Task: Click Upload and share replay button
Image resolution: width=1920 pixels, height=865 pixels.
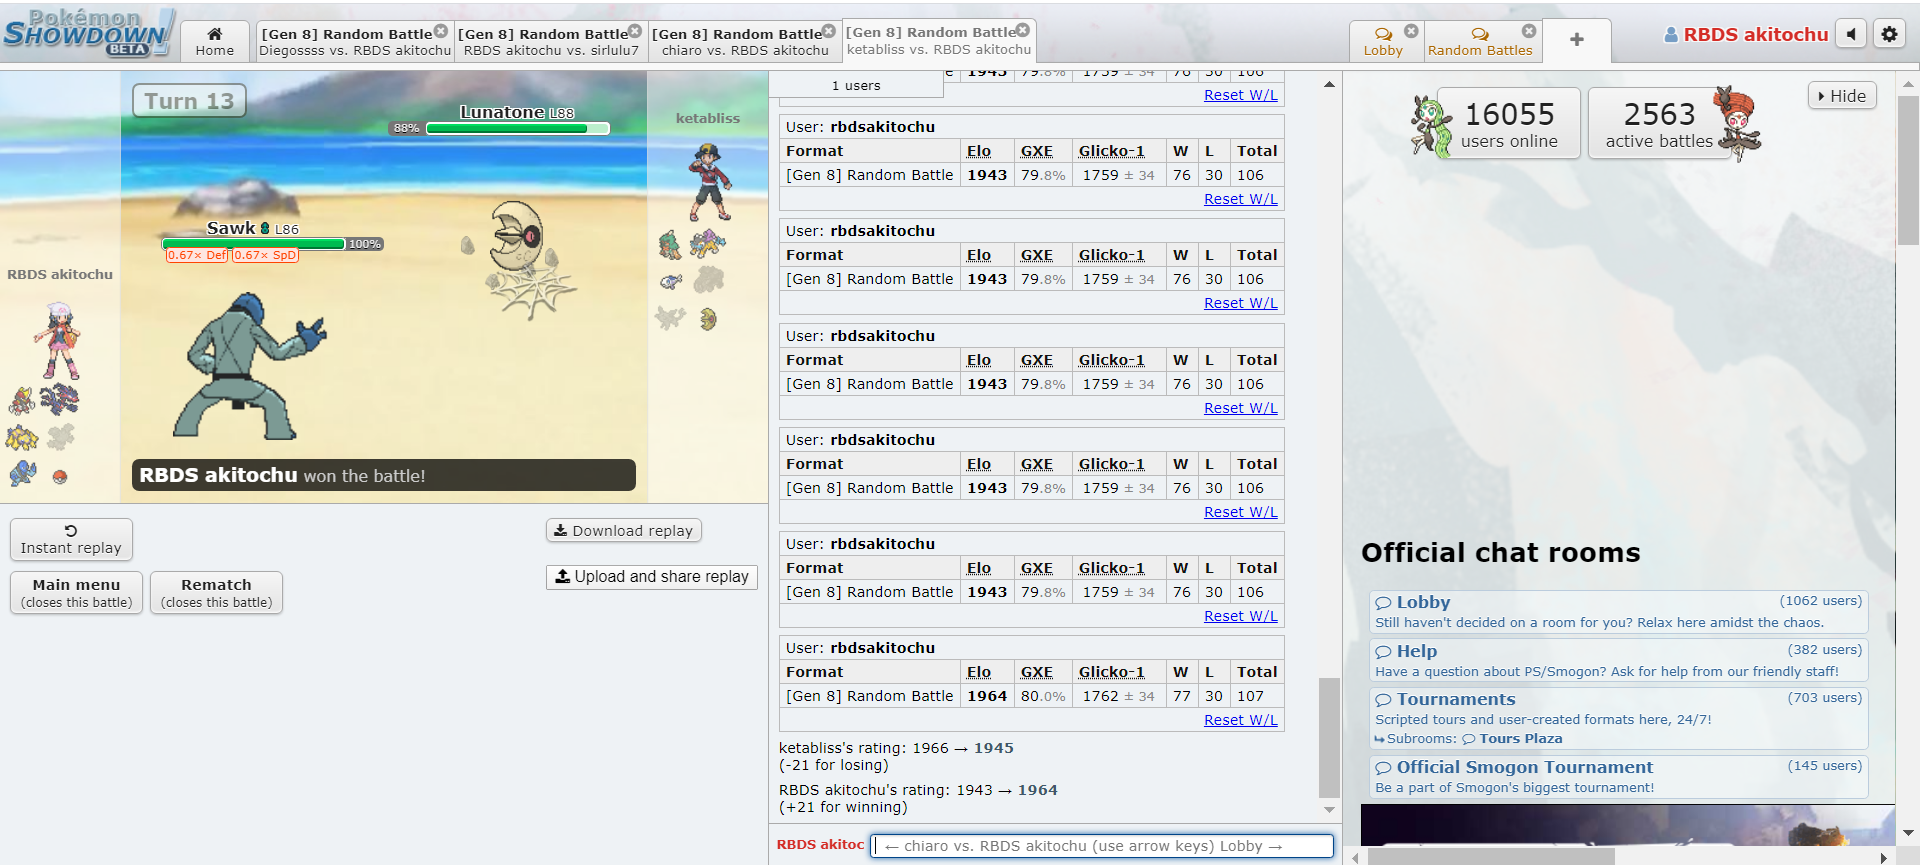Action: click(652, 577)
